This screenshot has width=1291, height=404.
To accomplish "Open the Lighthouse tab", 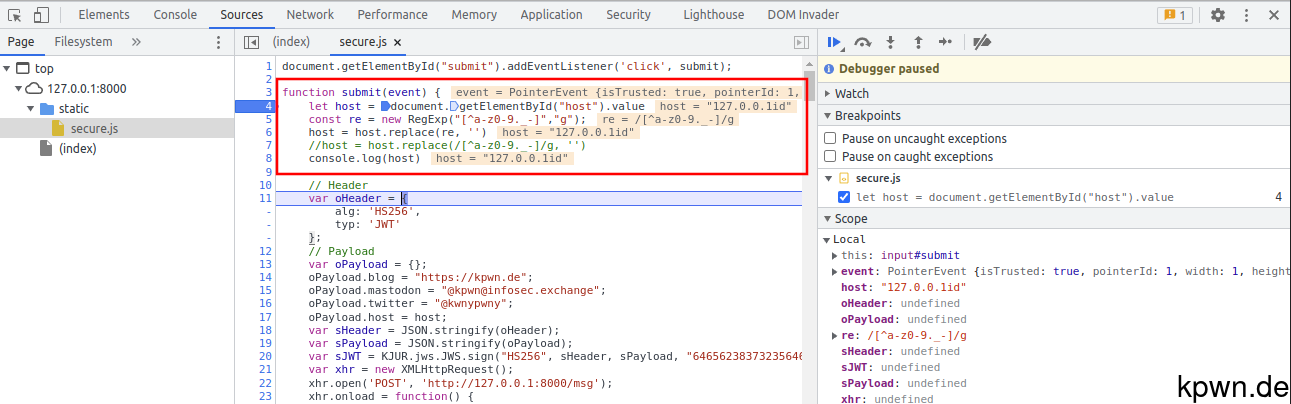I will [713, 15].
